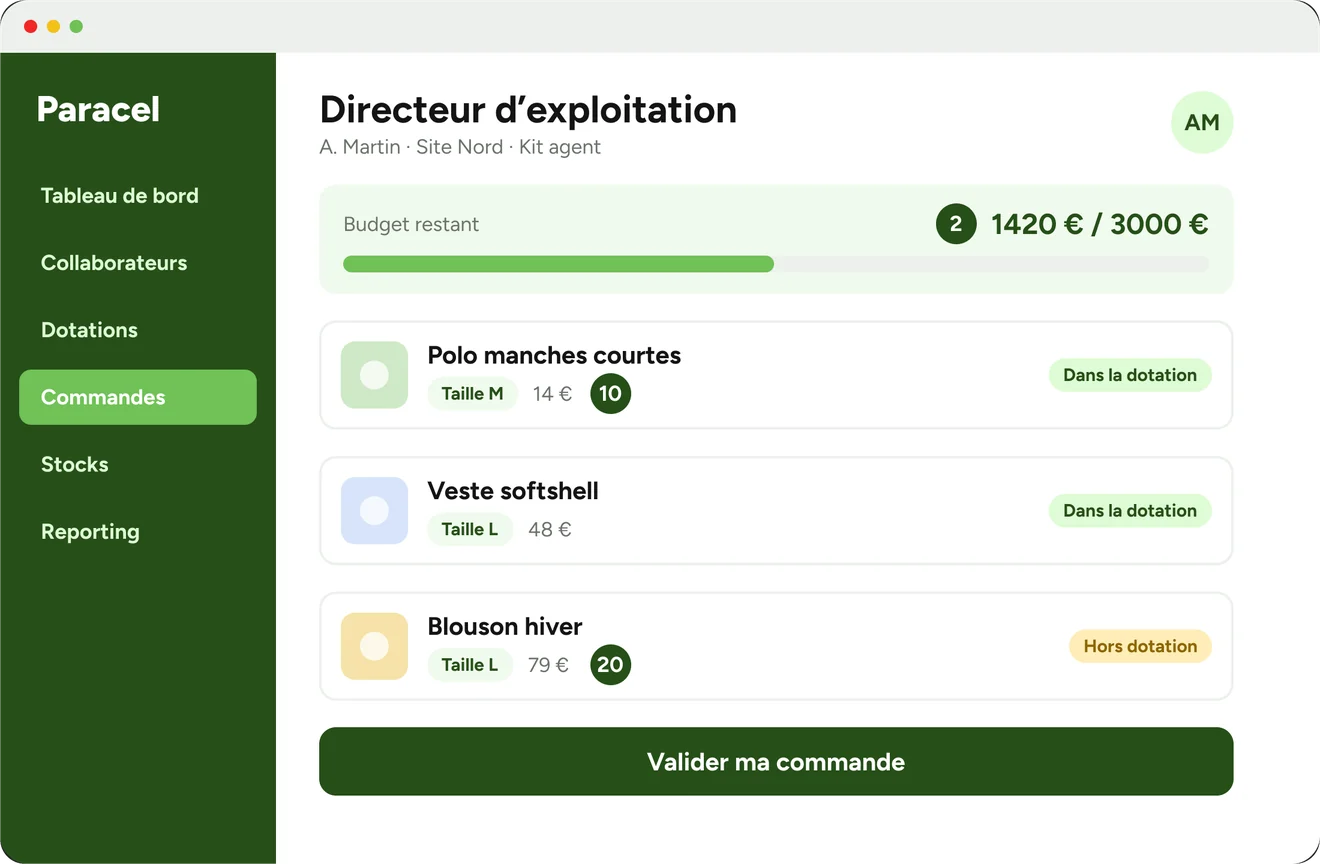The width and height of the screenshot is (1320, 864).
Task: Select the Commandes menu item
Action: click(138, 397)
